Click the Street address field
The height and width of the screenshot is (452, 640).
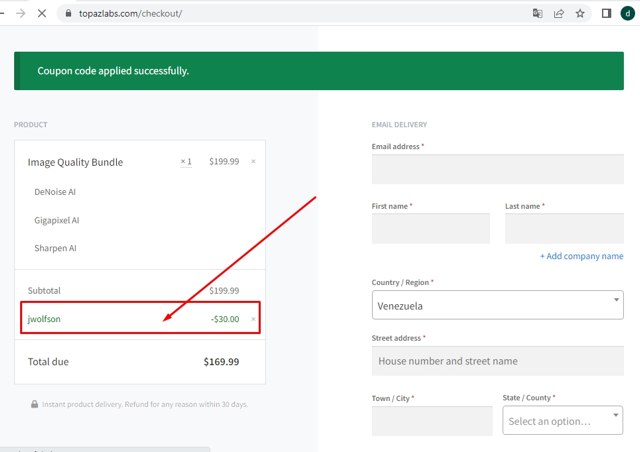[x=497, y=361]
